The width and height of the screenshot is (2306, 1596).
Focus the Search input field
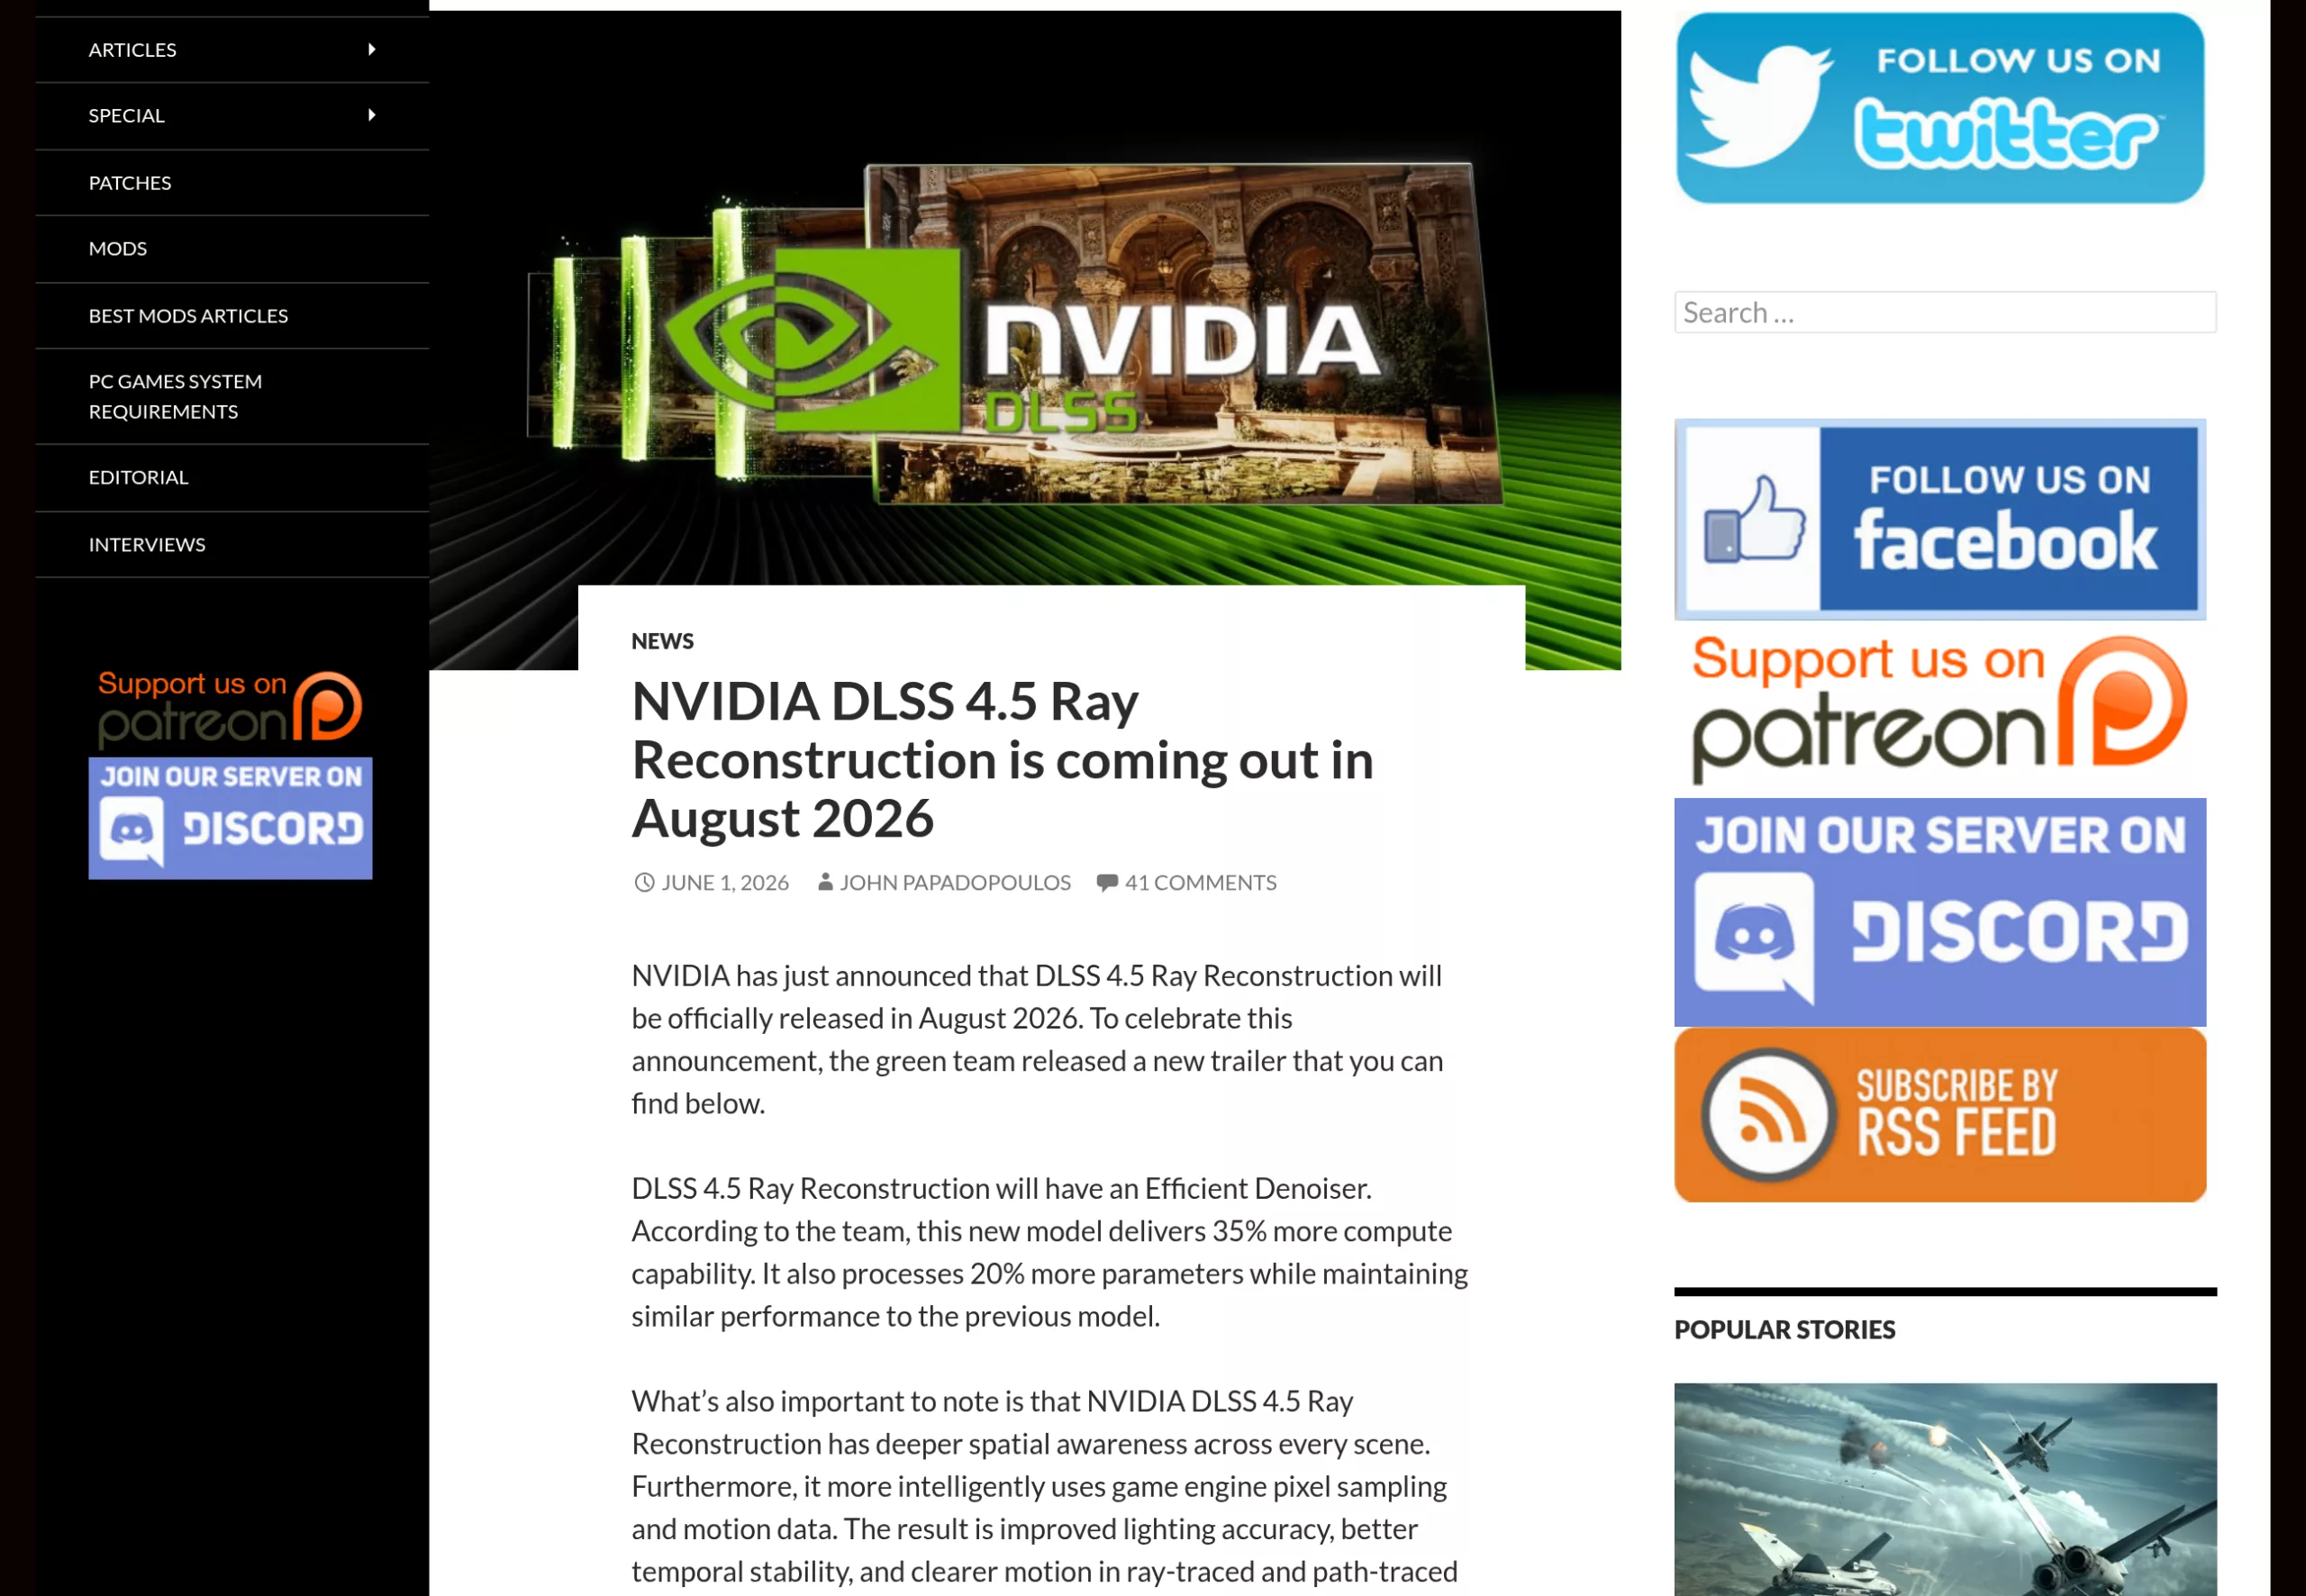tap(1945, 312)
